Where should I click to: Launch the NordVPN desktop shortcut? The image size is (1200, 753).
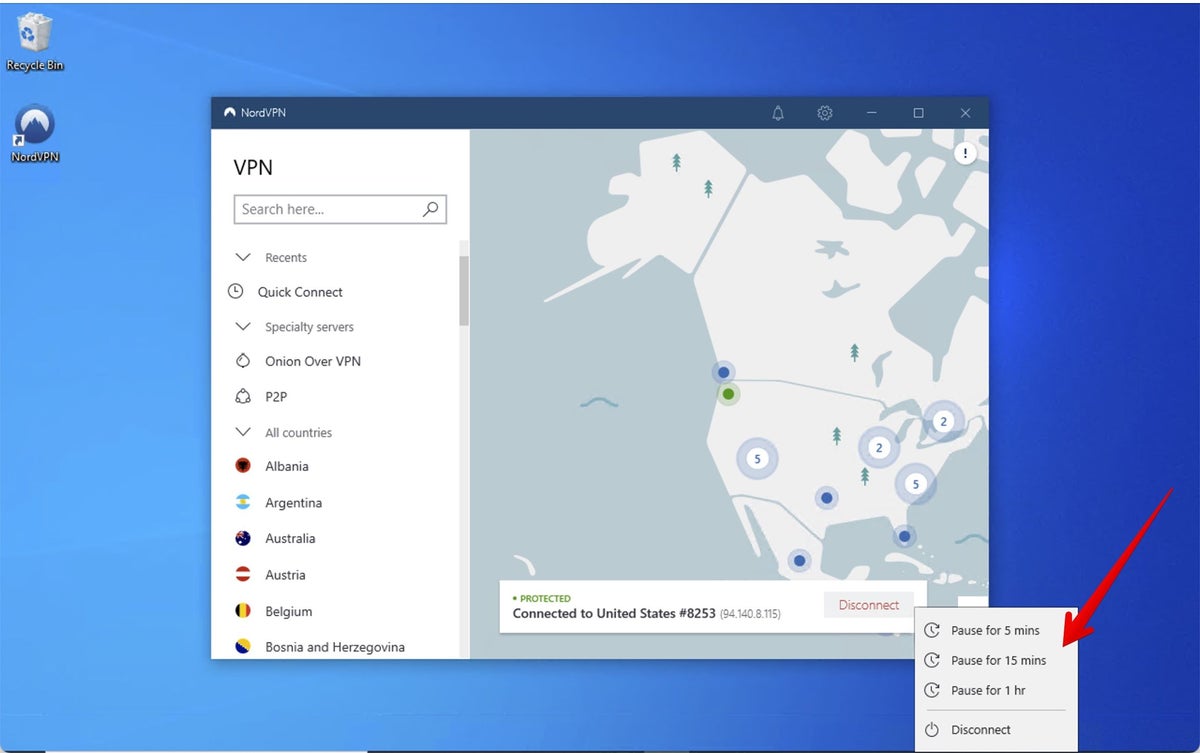click(35, 134)
